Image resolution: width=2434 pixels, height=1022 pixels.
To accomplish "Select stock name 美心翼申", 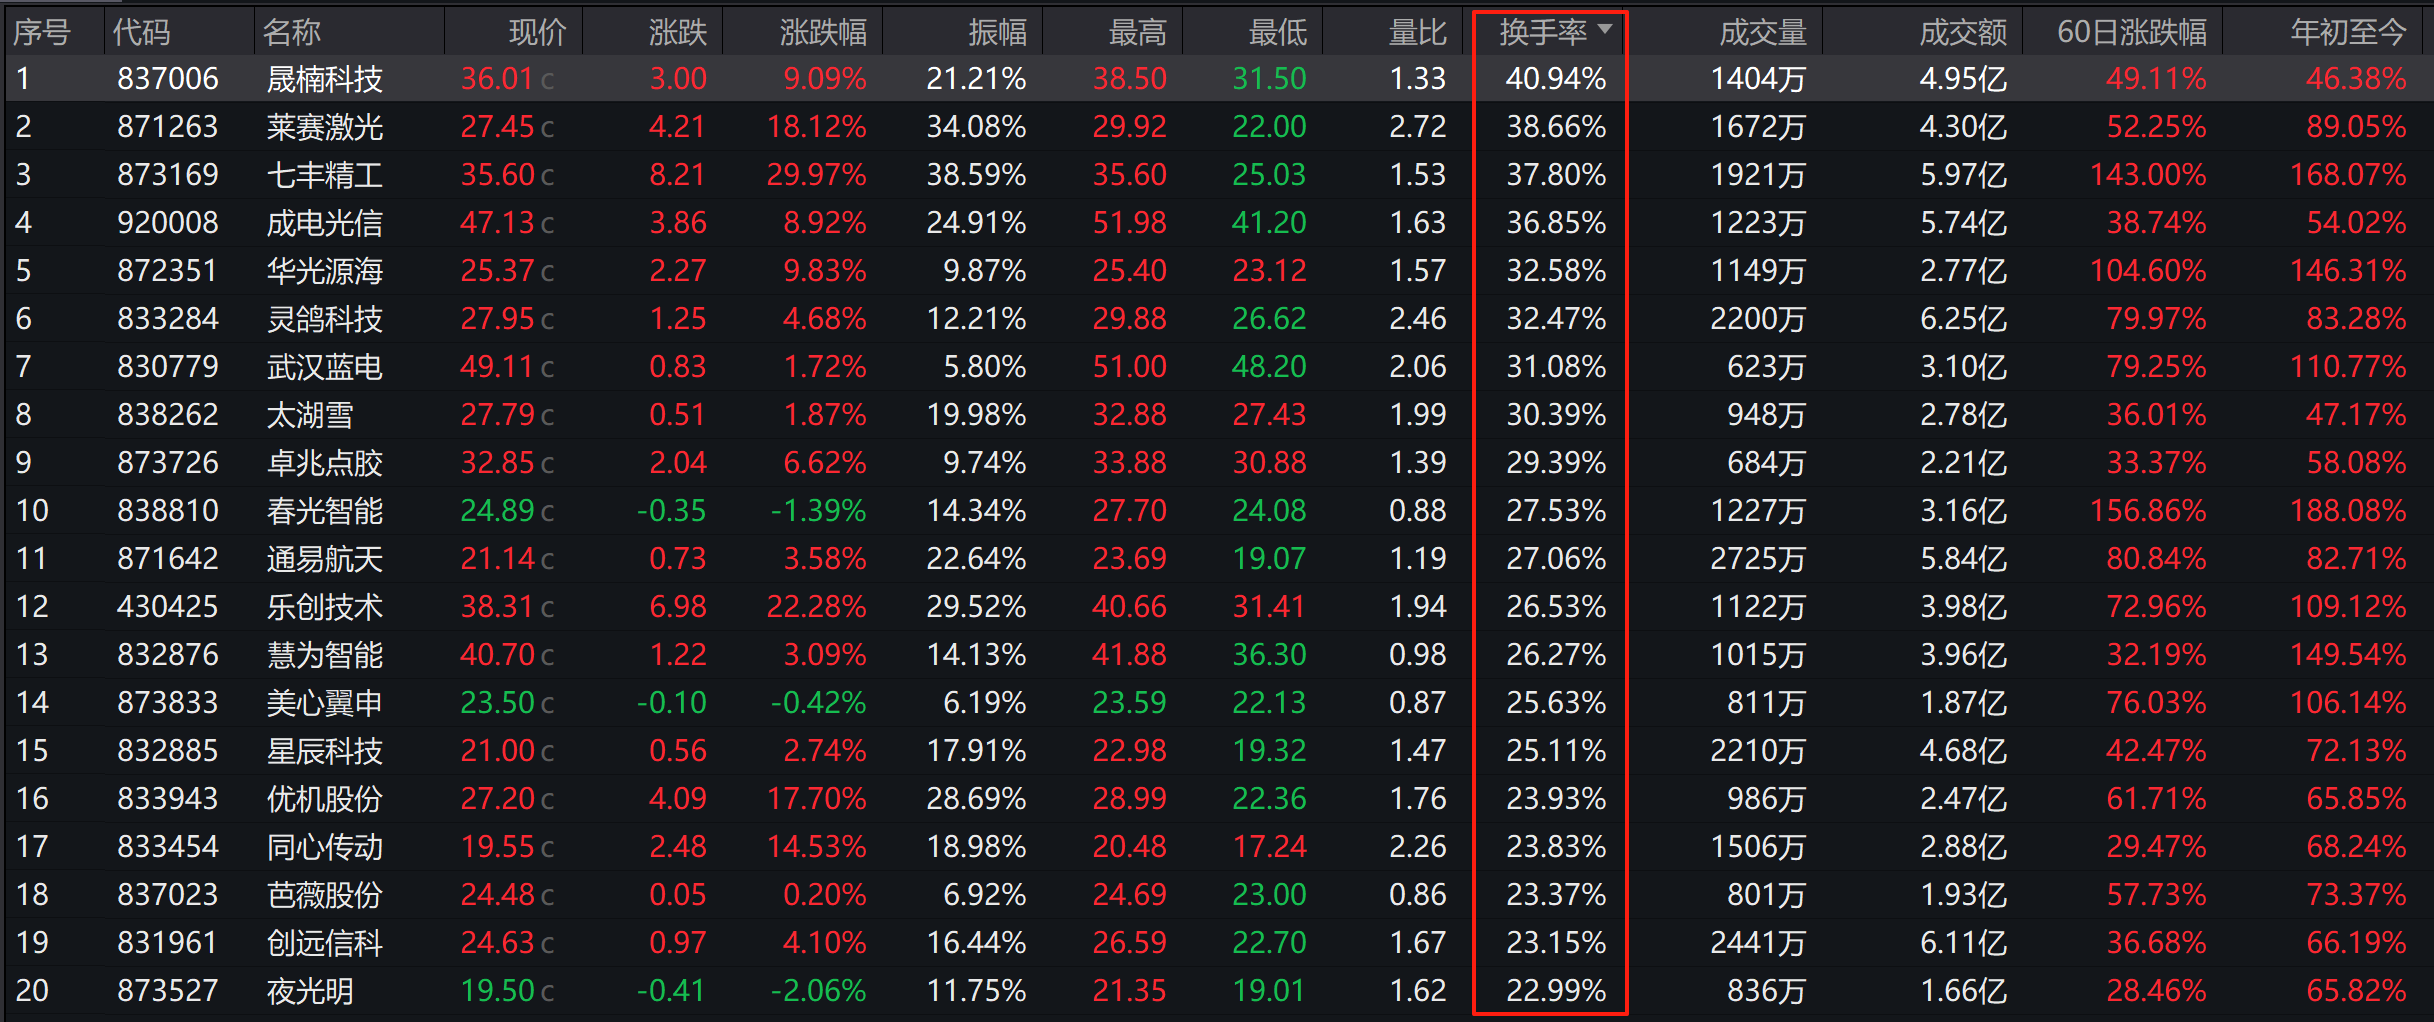I will pyautogui.click(x=325, y=703).
